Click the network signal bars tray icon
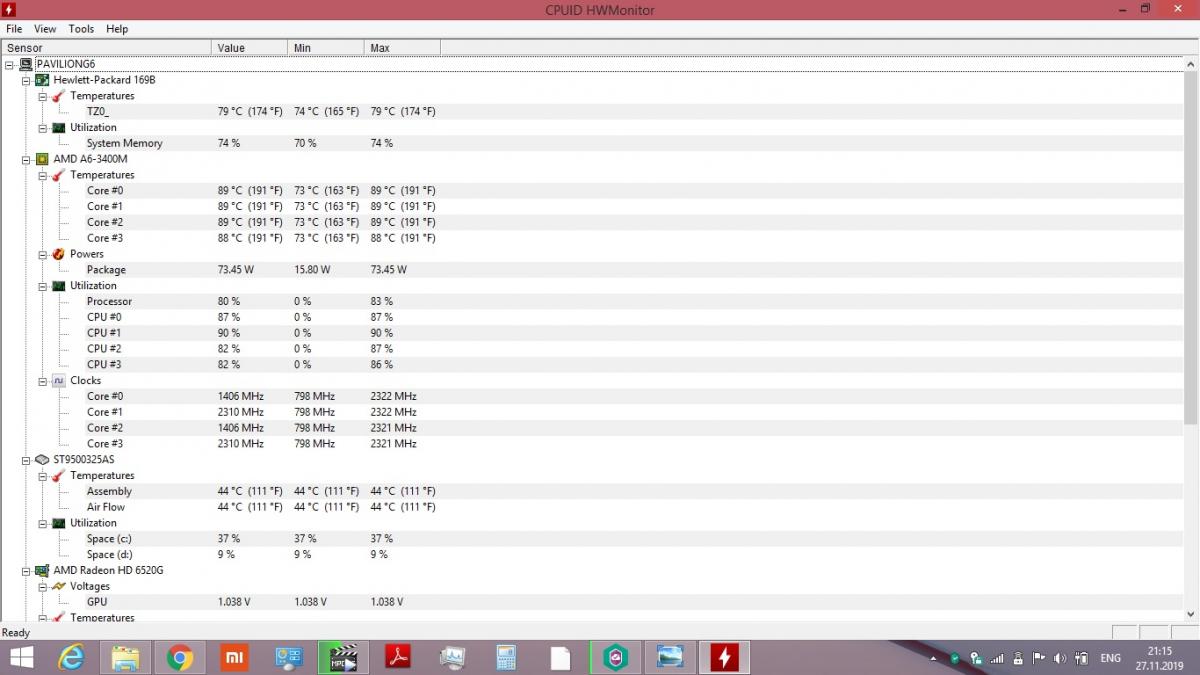 (997, 658)
